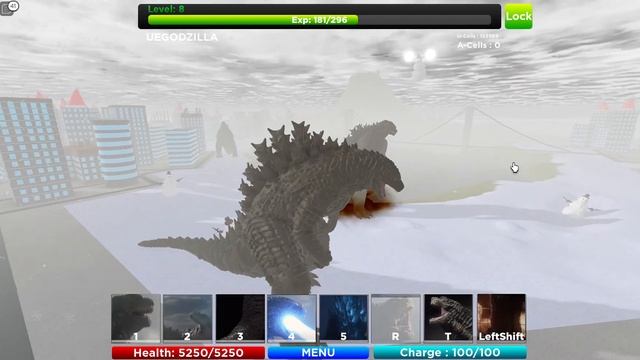
Task: Click the UEGODZILLA name label
Action: pos(182,37)
